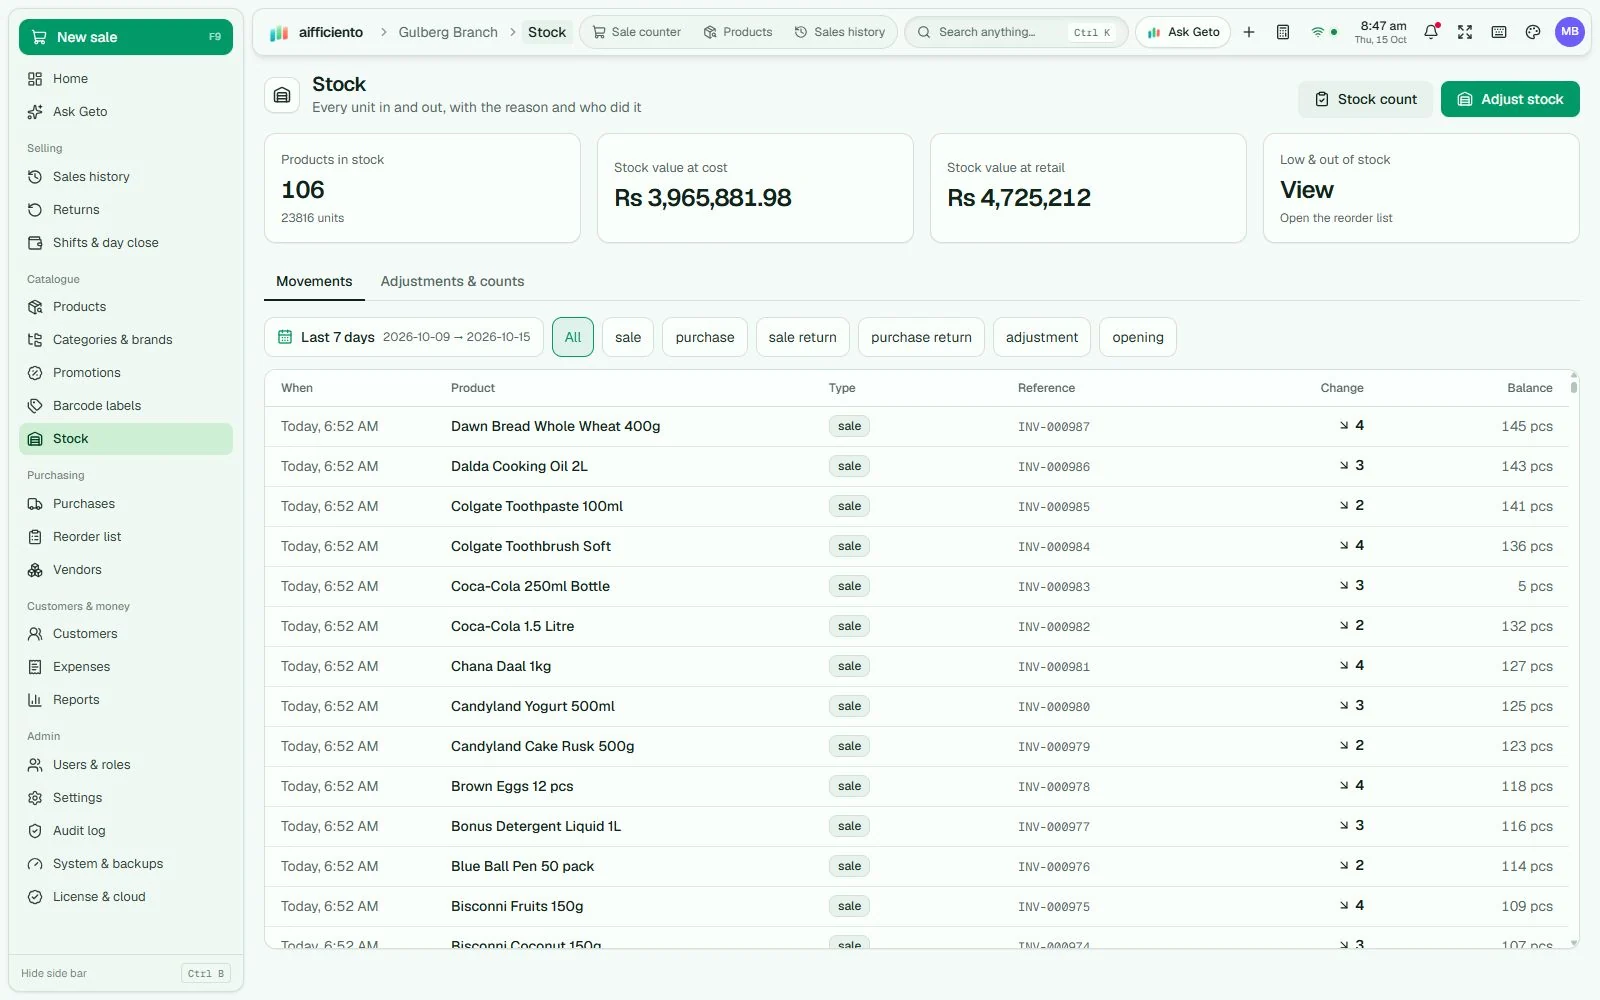
Task: Click the afficiento logo icon
Action: pyautogui.click(x=279, y=32)
